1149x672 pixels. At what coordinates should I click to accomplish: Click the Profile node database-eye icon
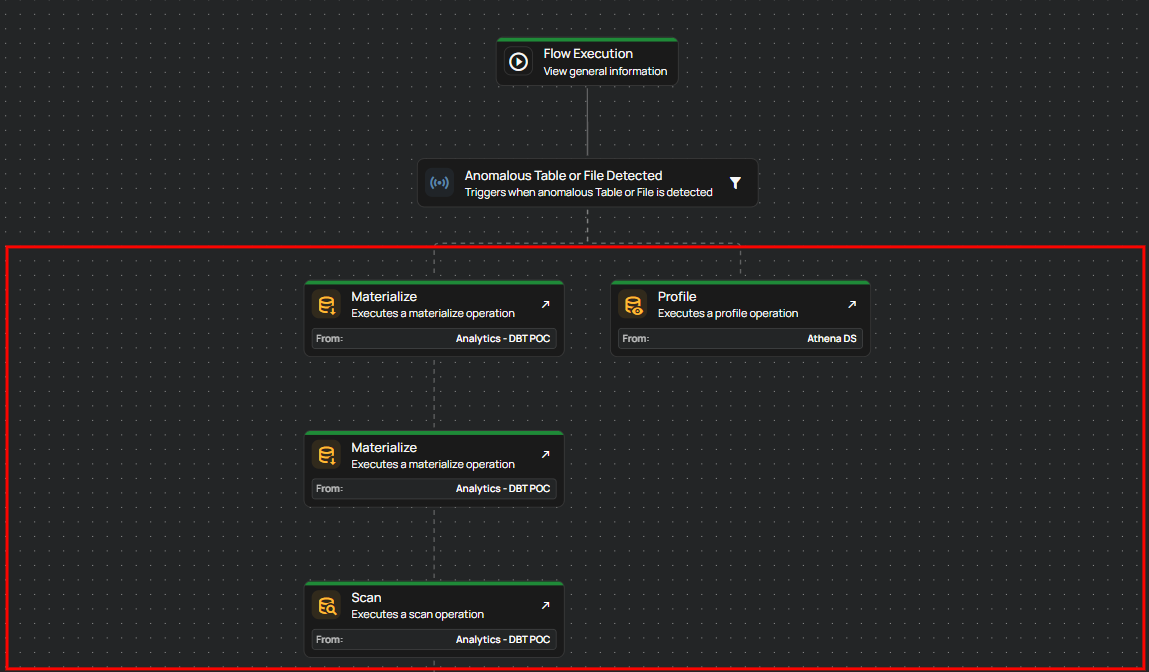point(633,304)
